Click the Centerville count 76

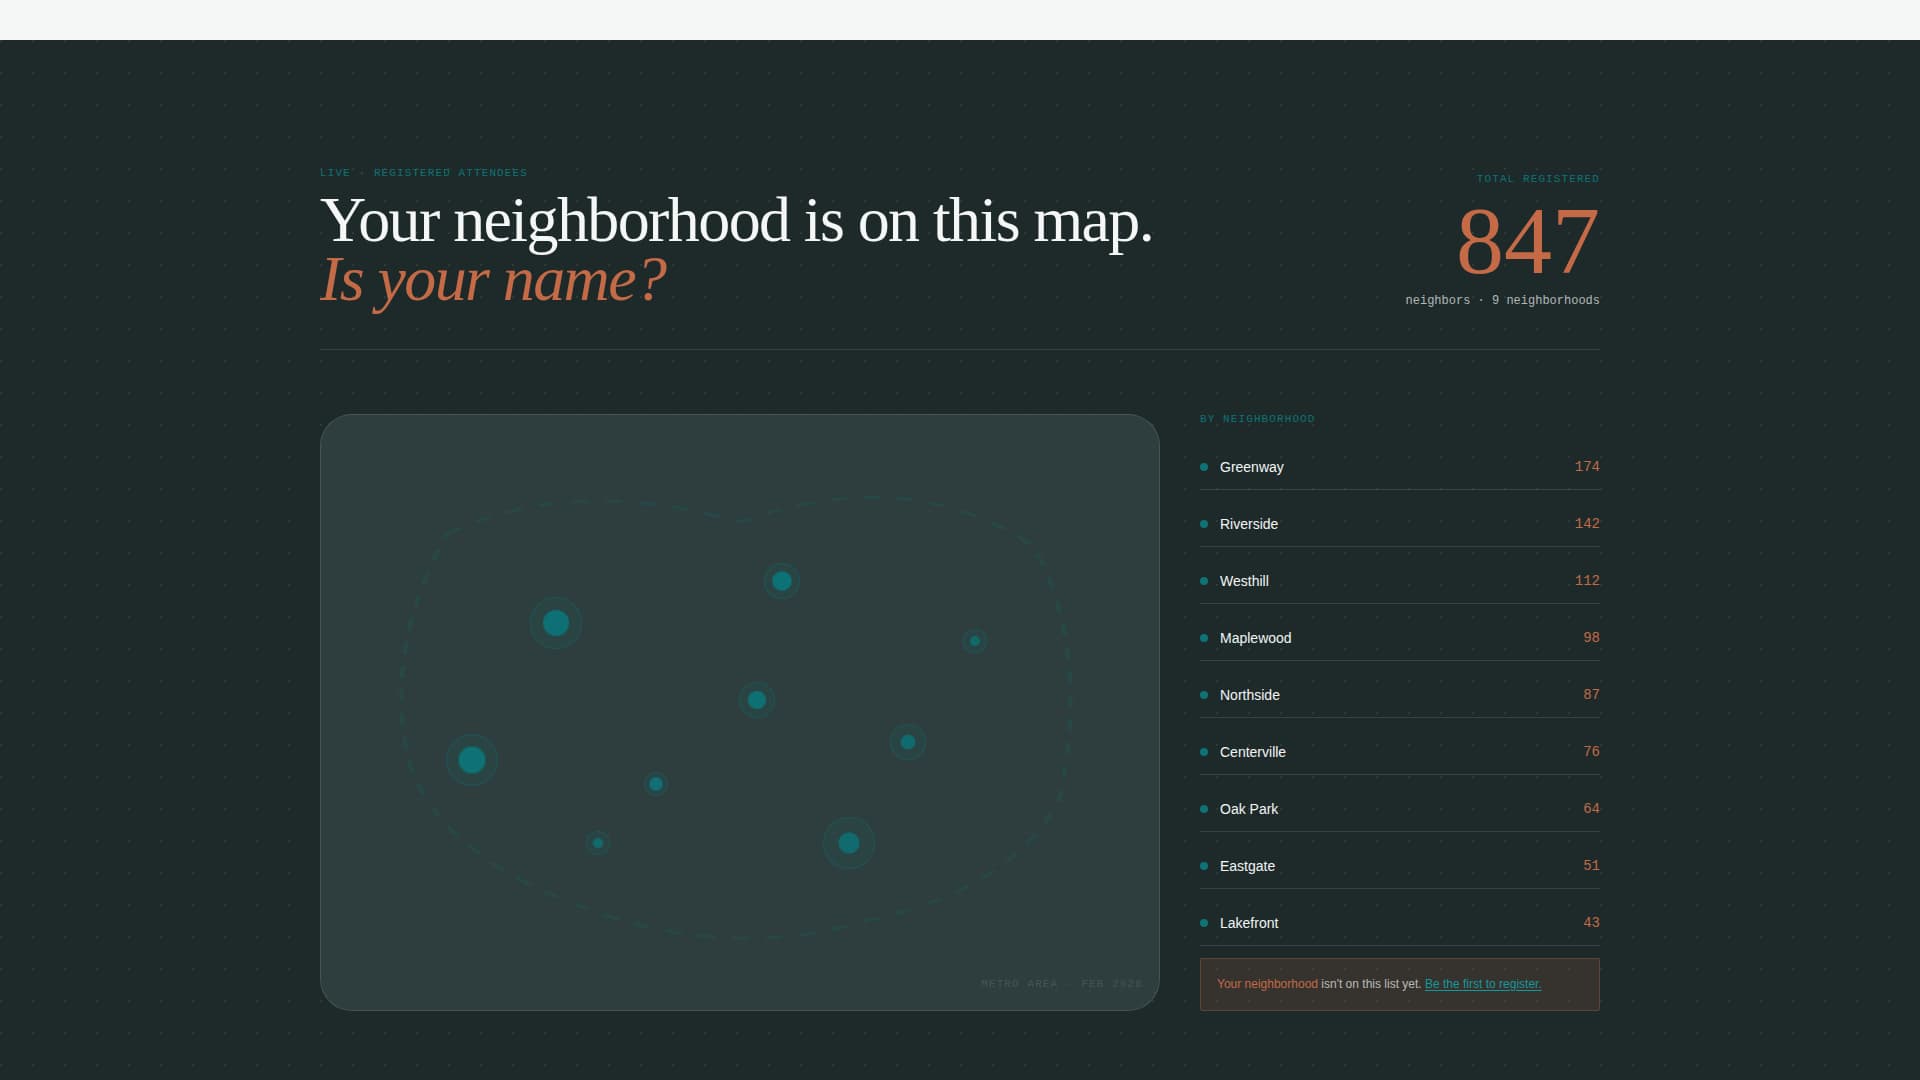[x=1590, y=751]
